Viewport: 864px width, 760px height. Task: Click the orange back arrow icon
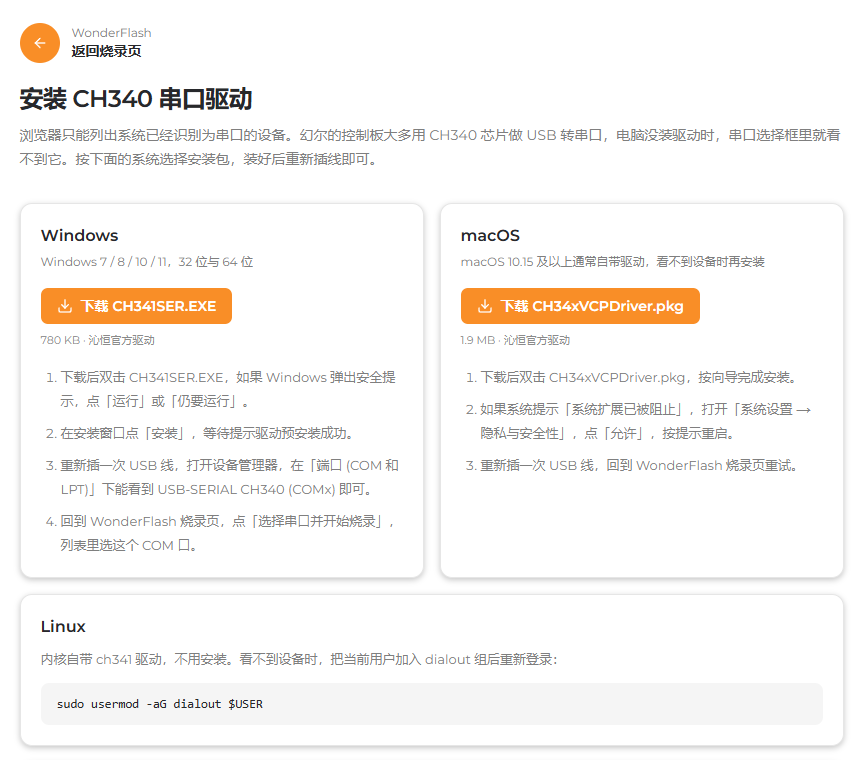tap(40, 43)
